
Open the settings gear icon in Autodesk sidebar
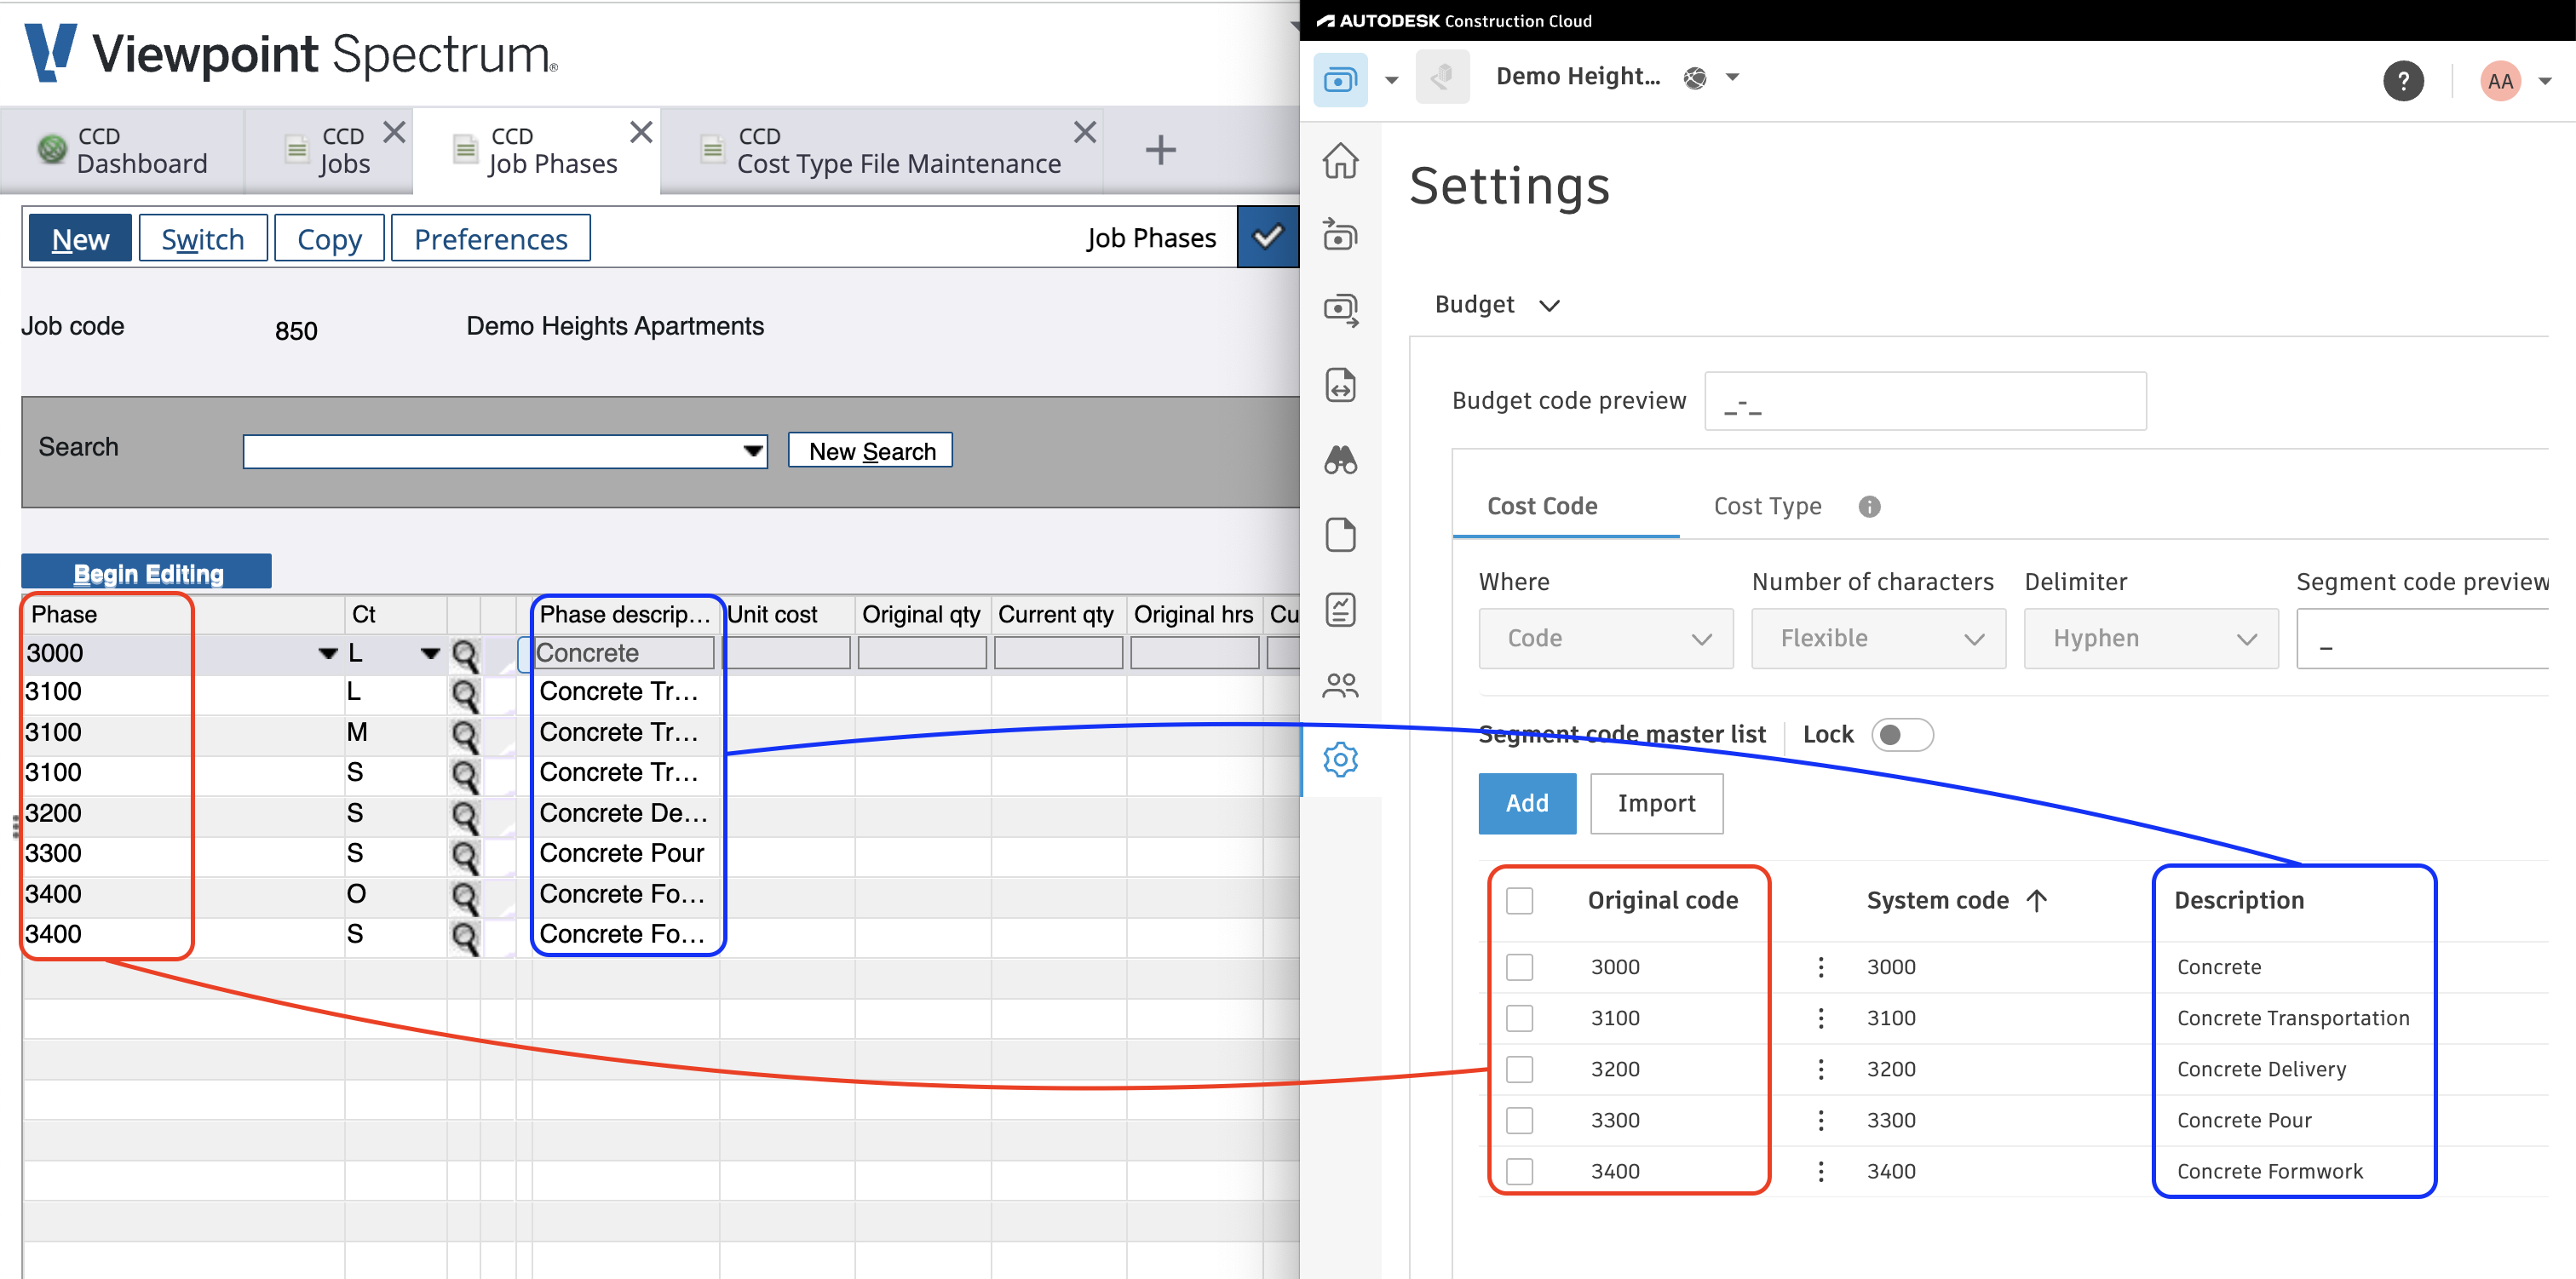pos(1340,760)
